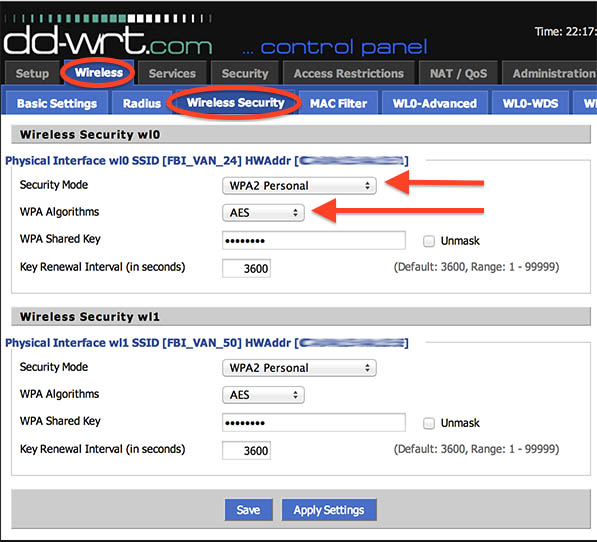Open wl1 WPA Algorithms dropdown

point(263,395)
